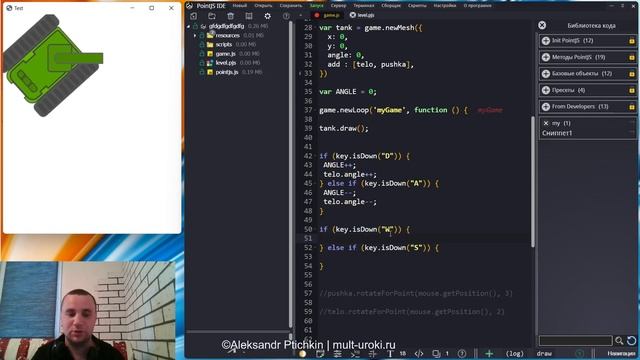Switch to the game.js editor tab
Screen dimensions: 640x360
point(327,15)
